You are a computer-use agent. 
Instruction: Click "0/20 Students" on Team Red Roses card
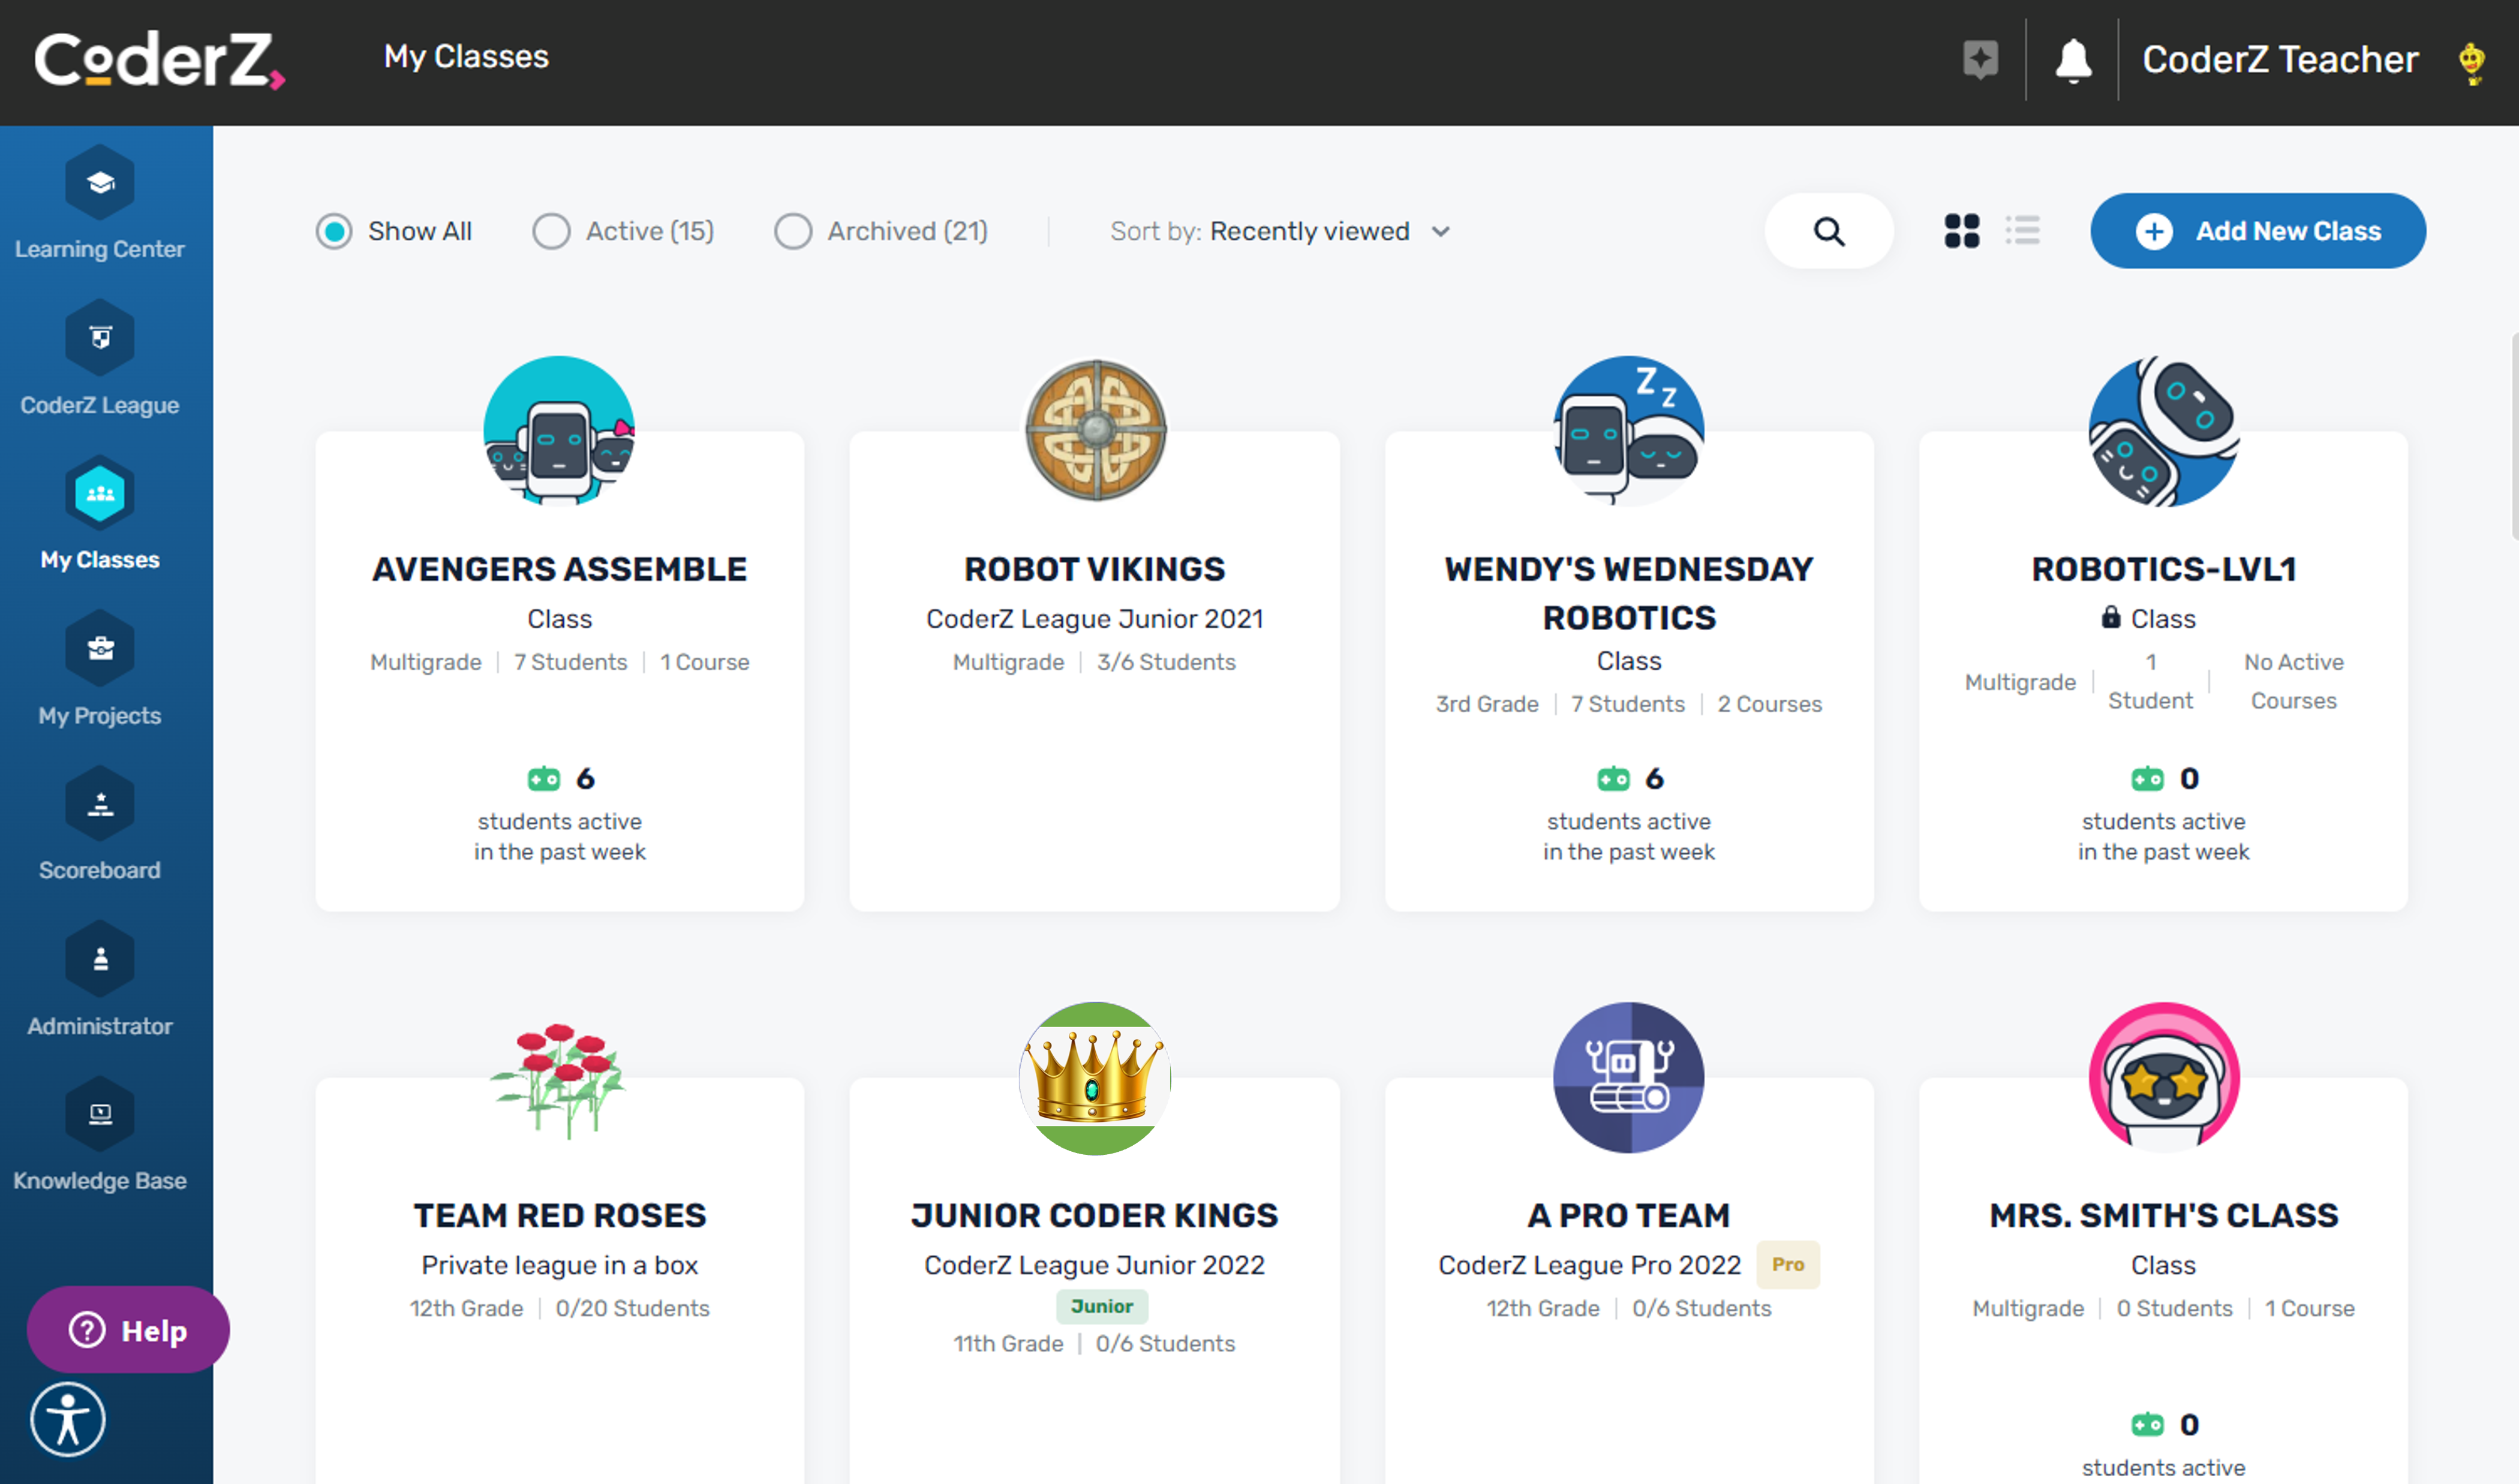tap(633, 1308)
